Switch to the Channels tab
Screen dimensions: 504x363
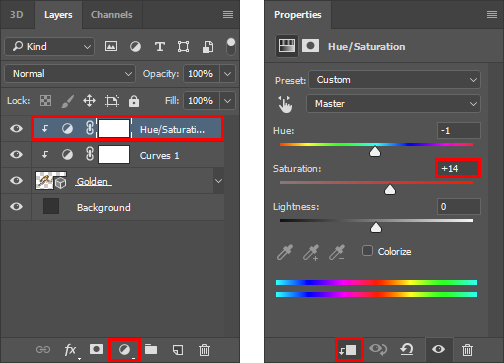(112, 15)
